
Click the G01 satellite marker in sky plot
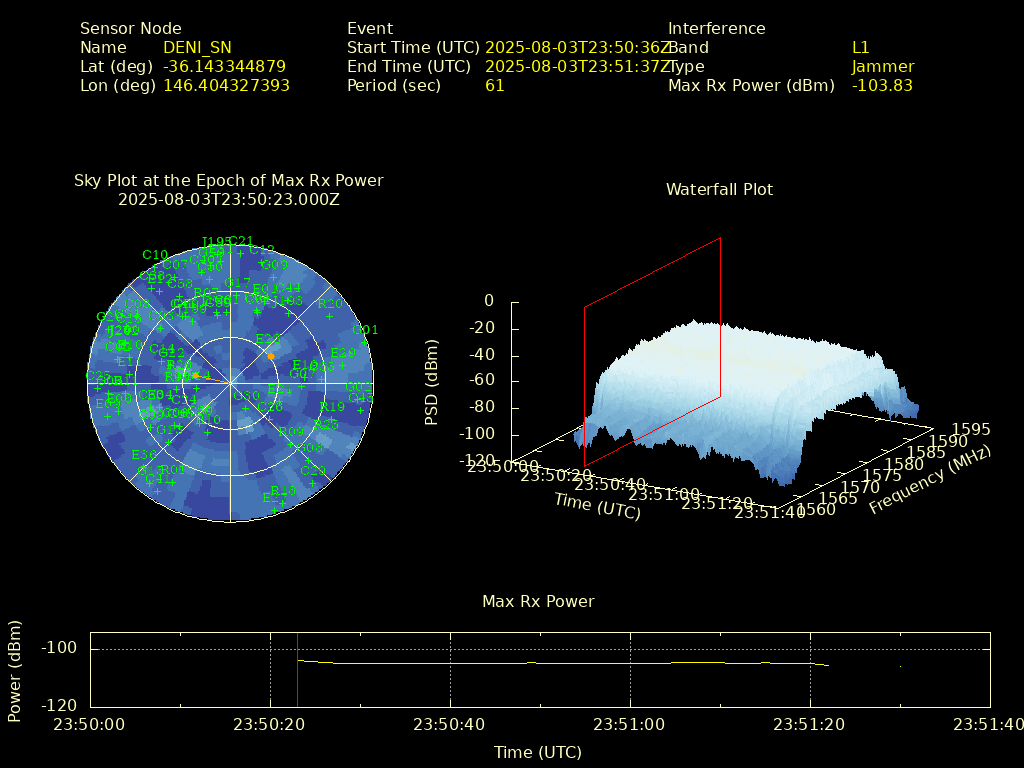(x=365, y=341)
